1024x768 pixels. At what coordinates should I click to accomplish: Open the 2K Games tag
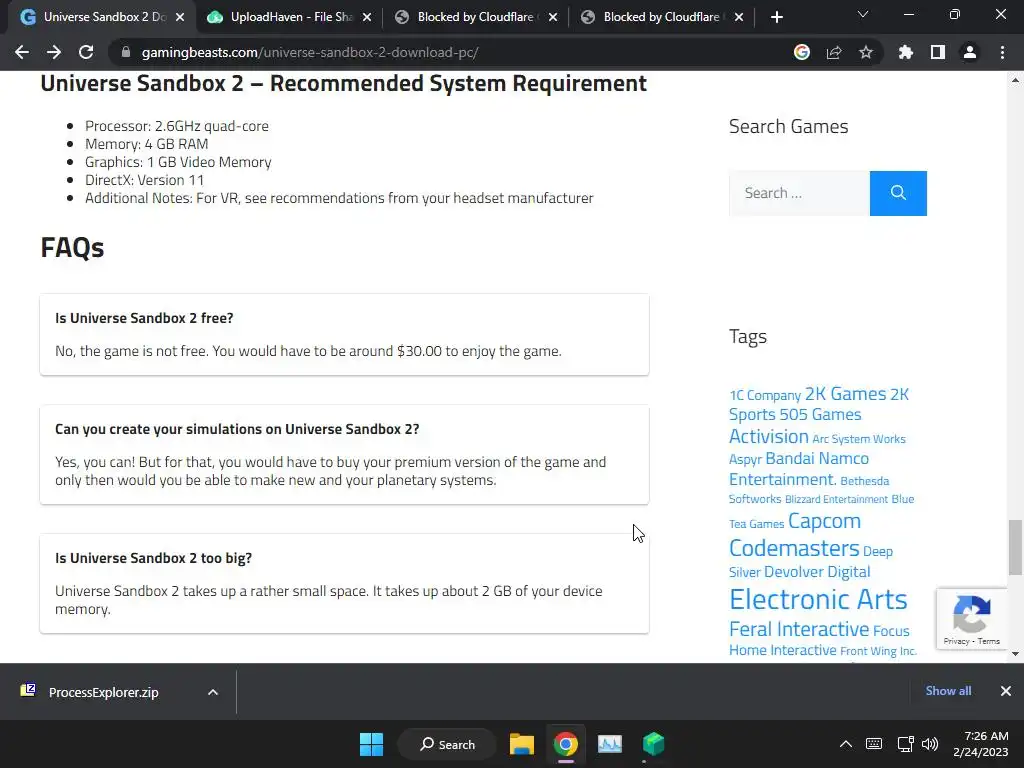click(845, 394)
